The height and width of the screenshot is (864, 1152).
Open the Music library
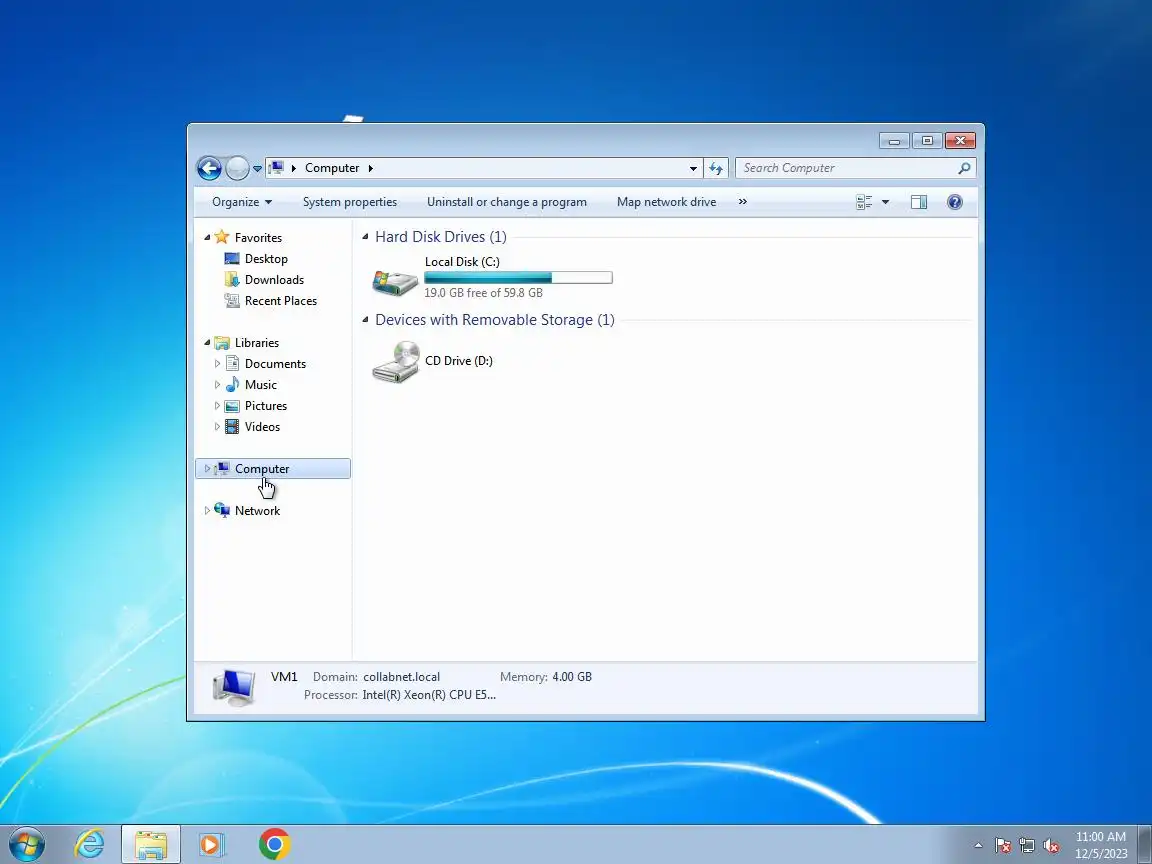click(x=261, y=385)
